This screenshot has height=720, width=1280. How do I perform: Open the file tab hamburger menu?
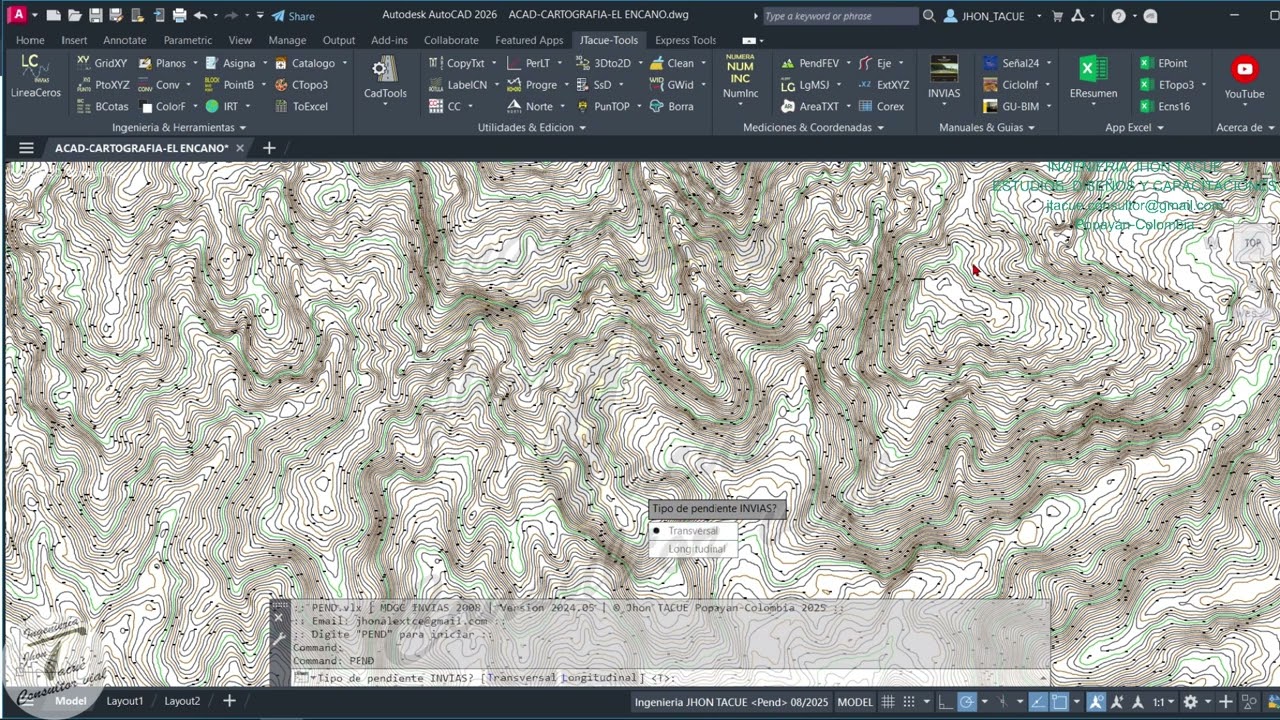[x=26, y=148]
